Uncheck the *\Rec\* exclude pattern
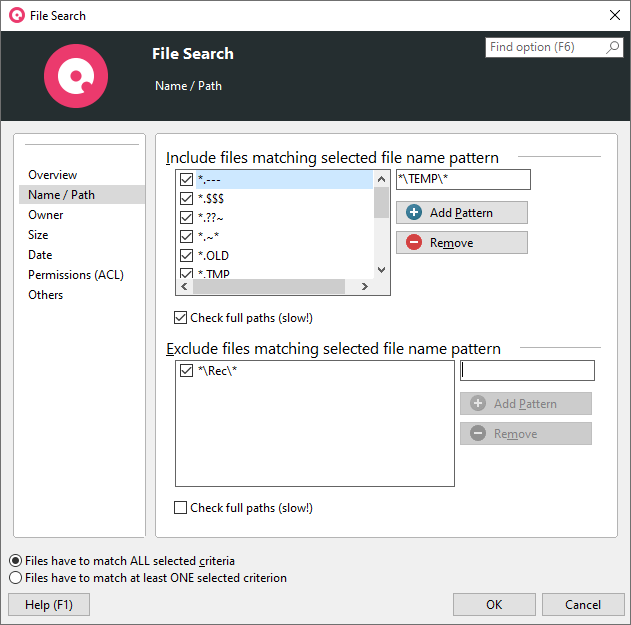This screenshot has width=631, height=625. (x=186, y=371)
